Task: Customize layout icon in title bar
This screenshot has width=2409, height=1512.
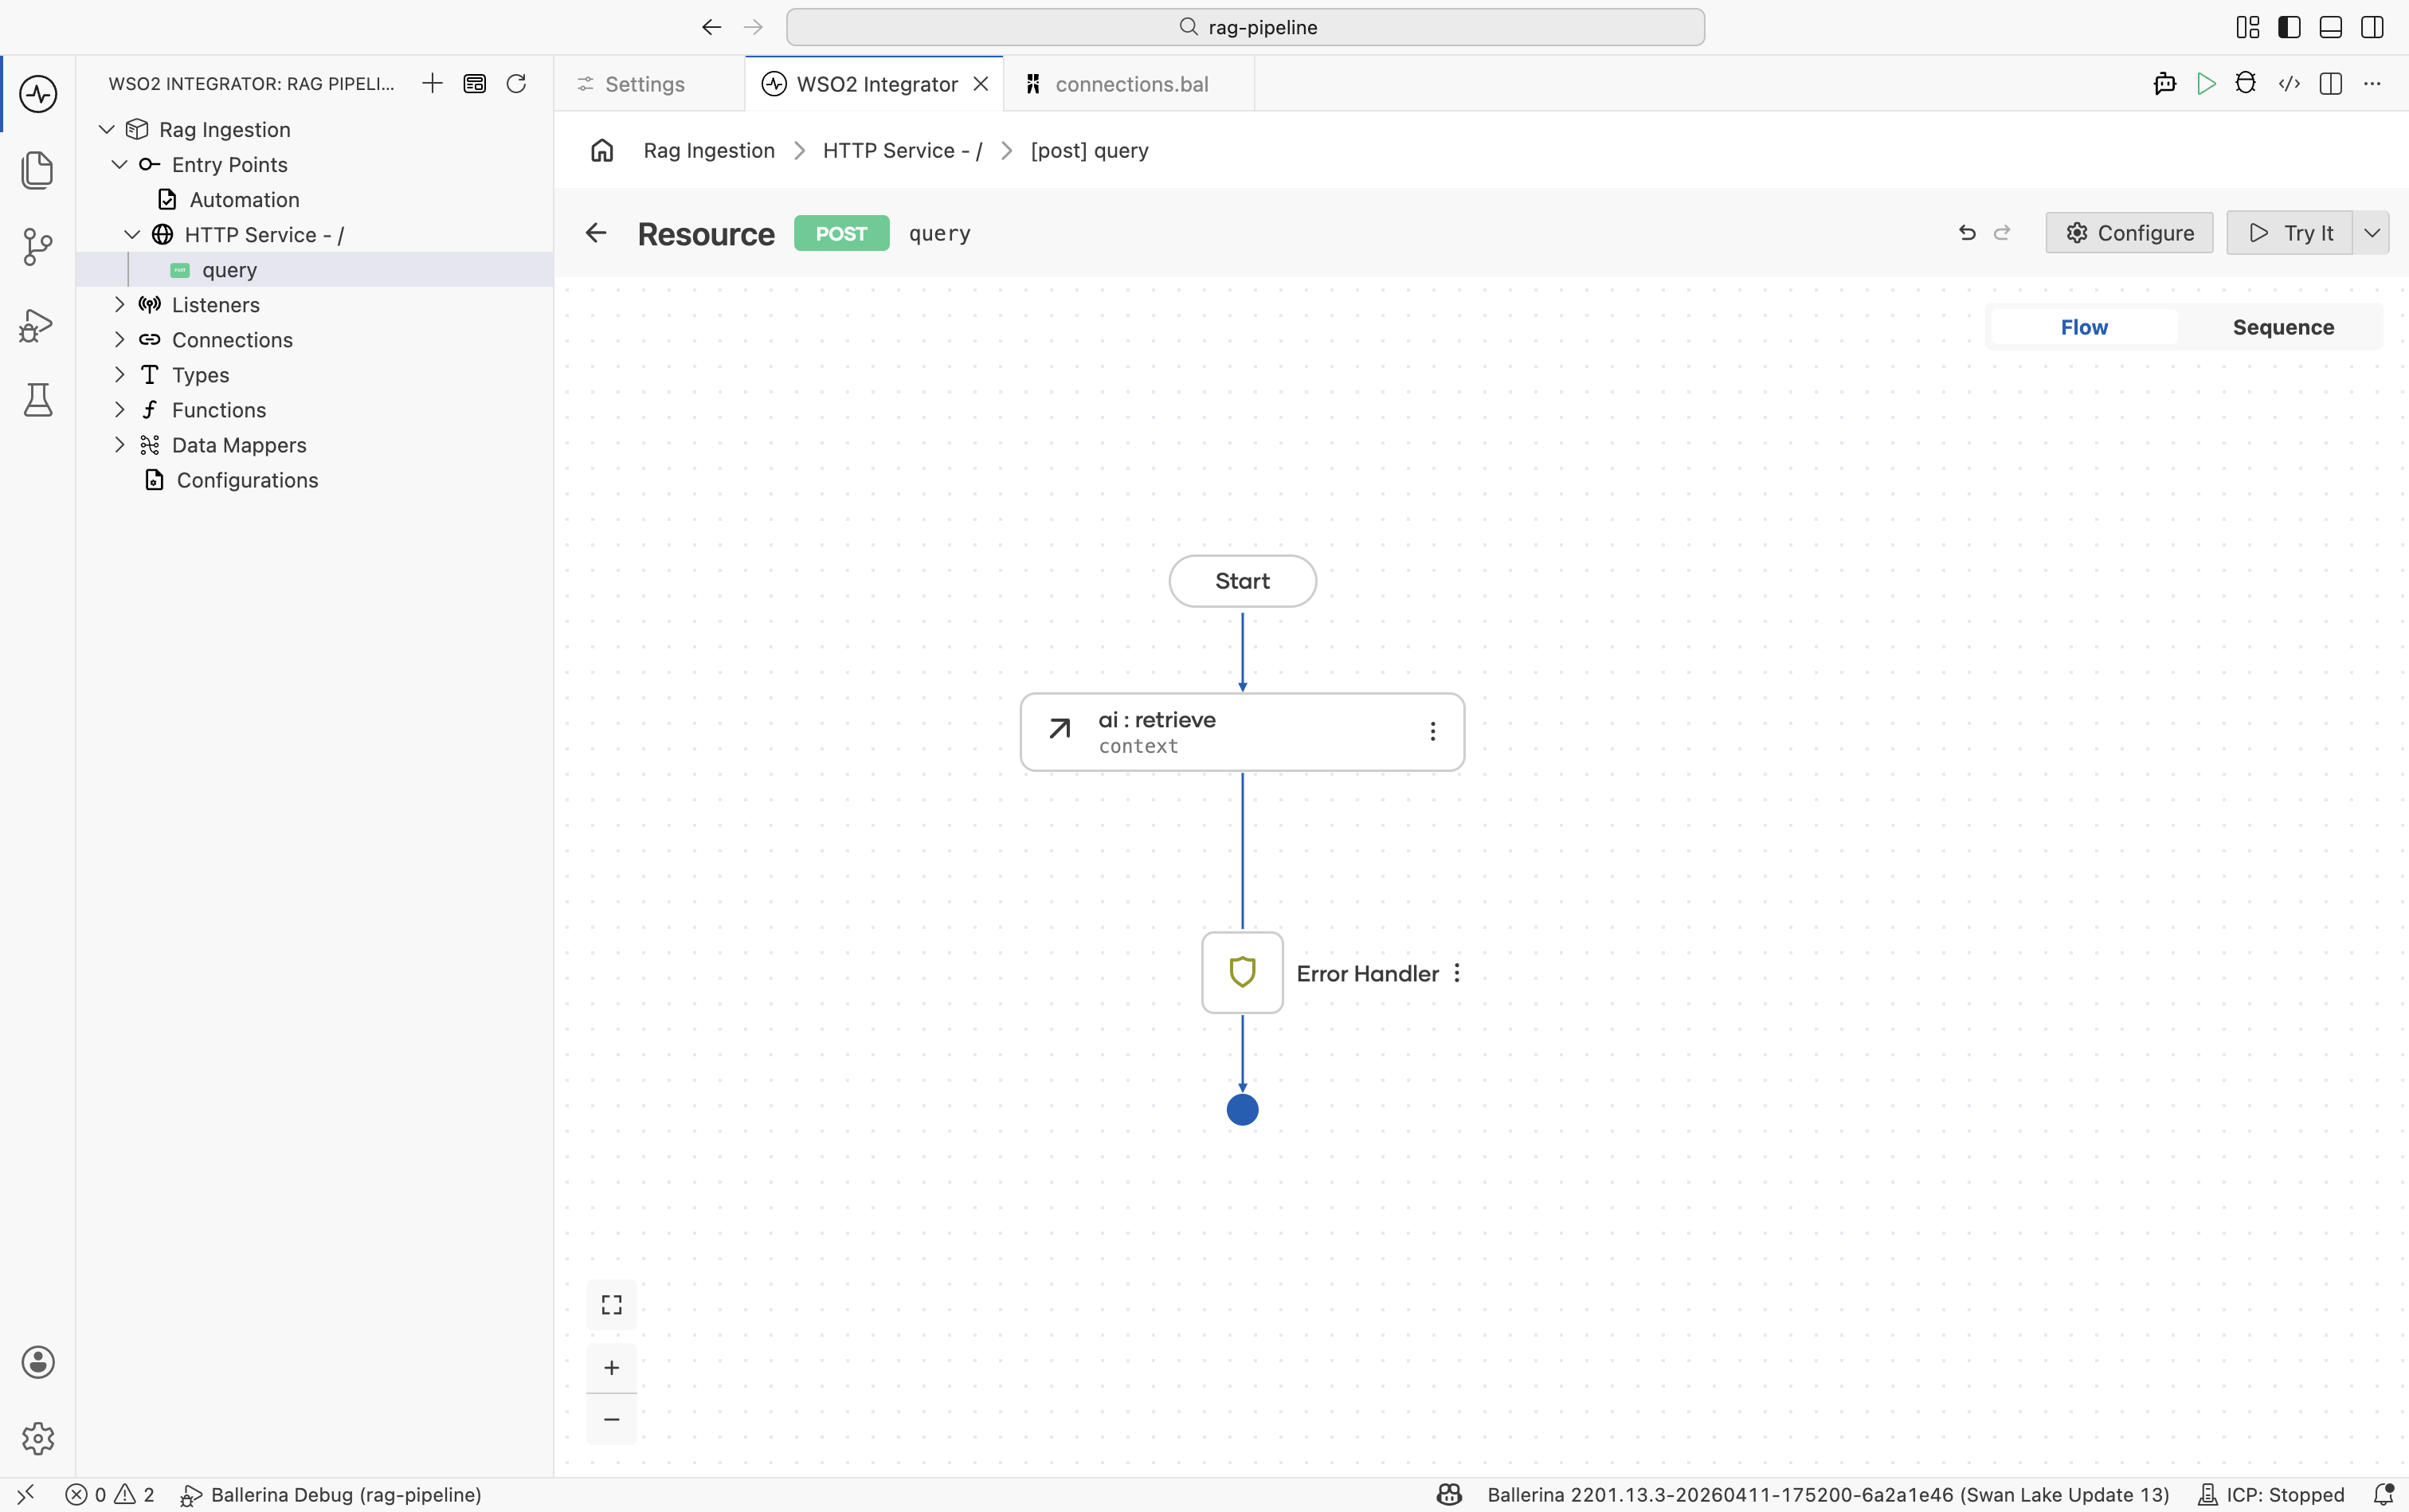Action: pyautogui.click(x=2248, y=27)
